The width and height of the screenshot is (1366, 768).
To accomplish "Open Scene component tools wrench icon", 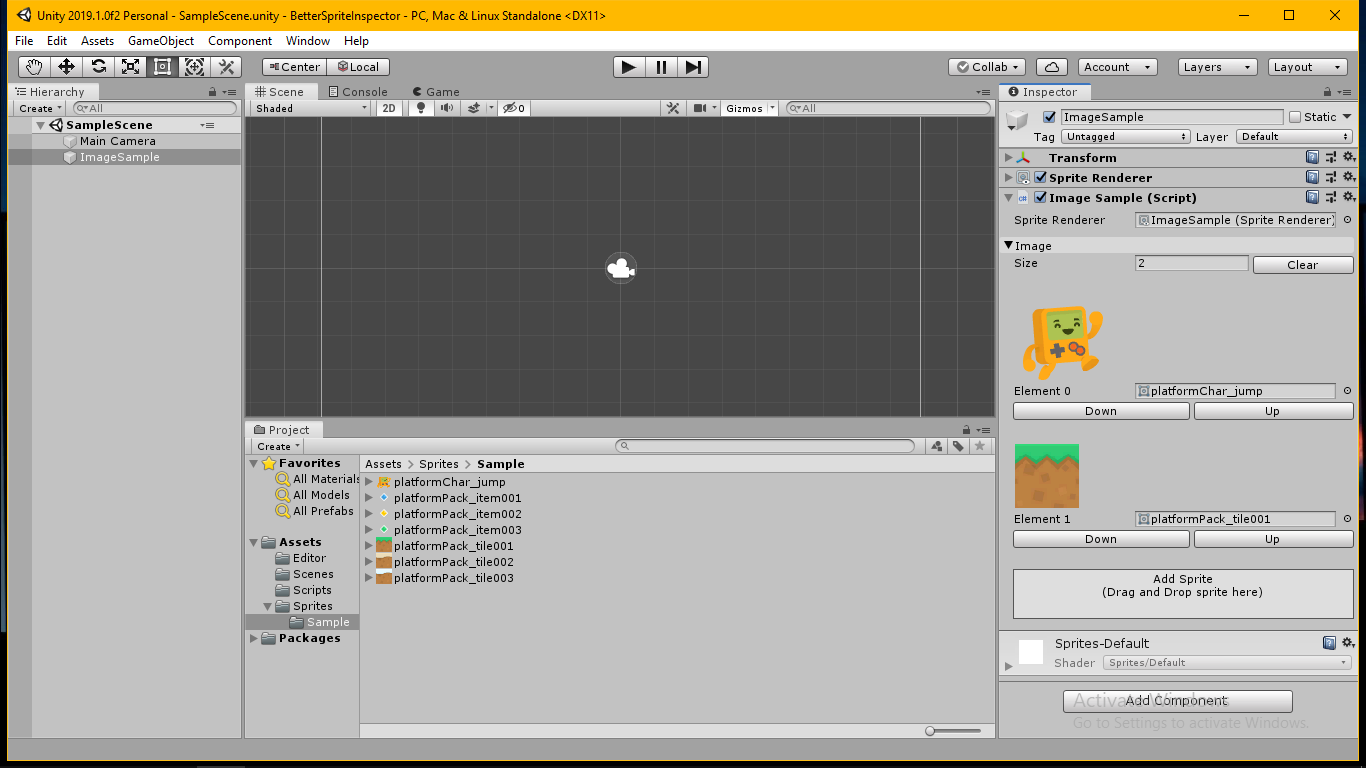I will tap(673, 108).
